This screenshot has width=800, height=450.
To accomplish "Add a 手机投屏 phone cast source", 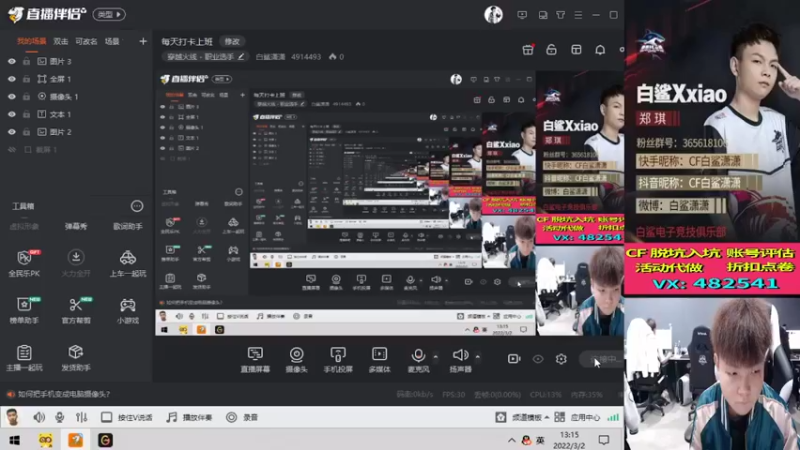I will (338, 359).
